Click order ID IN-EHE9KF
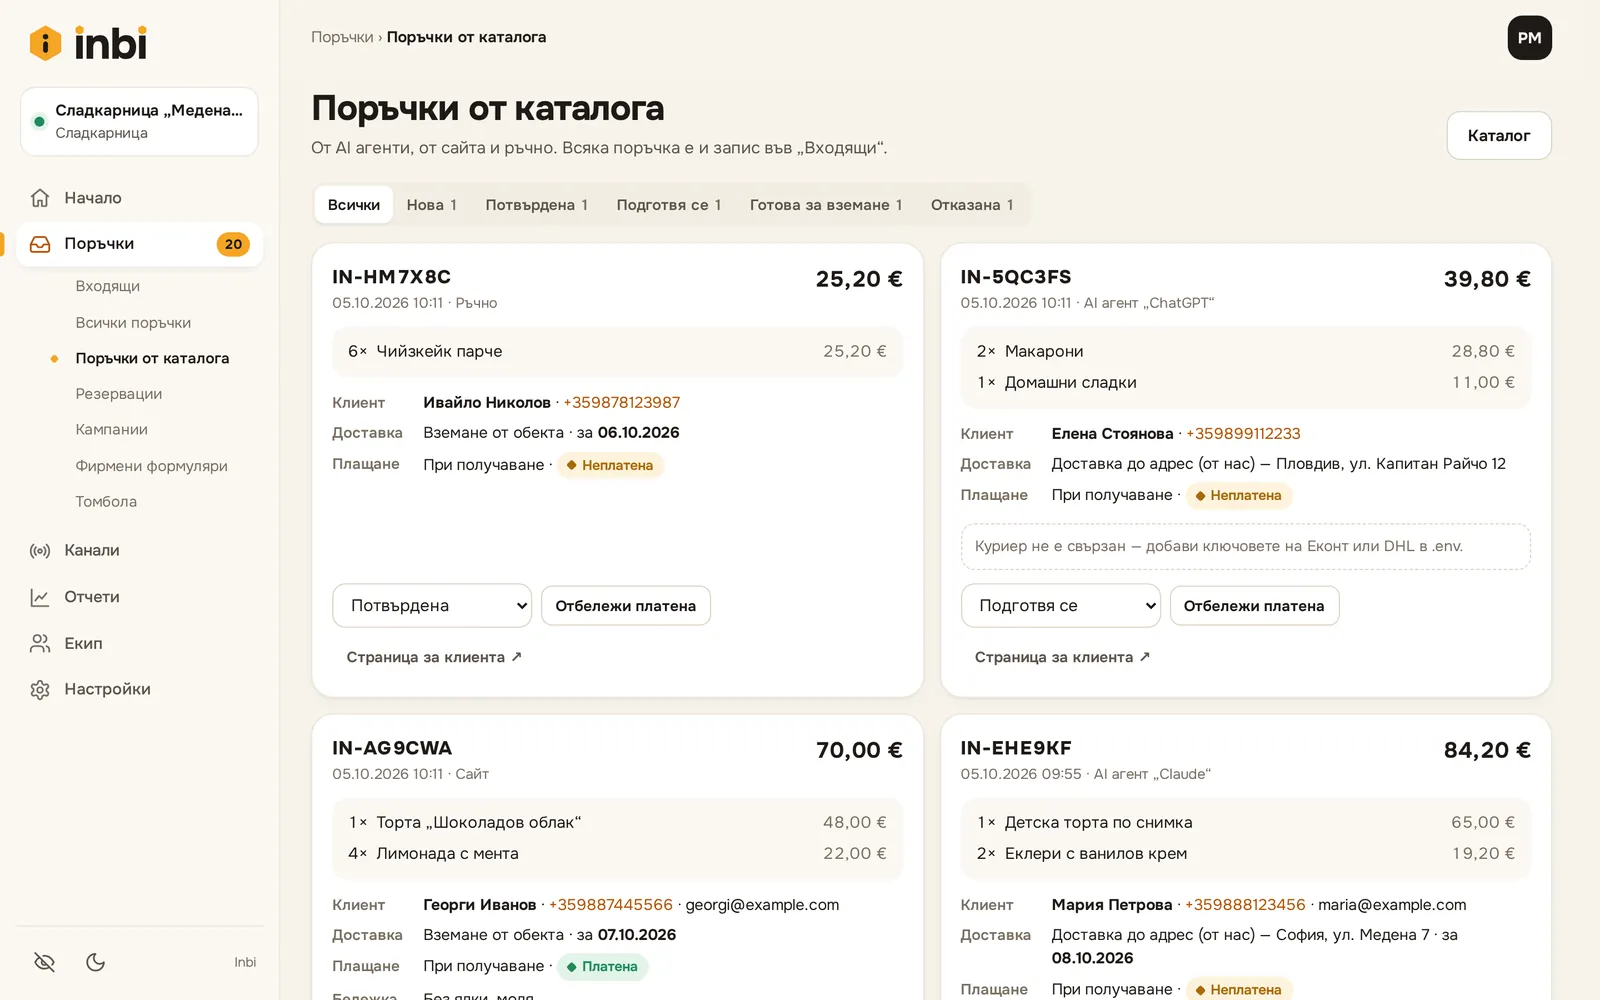 [1016, 748]
